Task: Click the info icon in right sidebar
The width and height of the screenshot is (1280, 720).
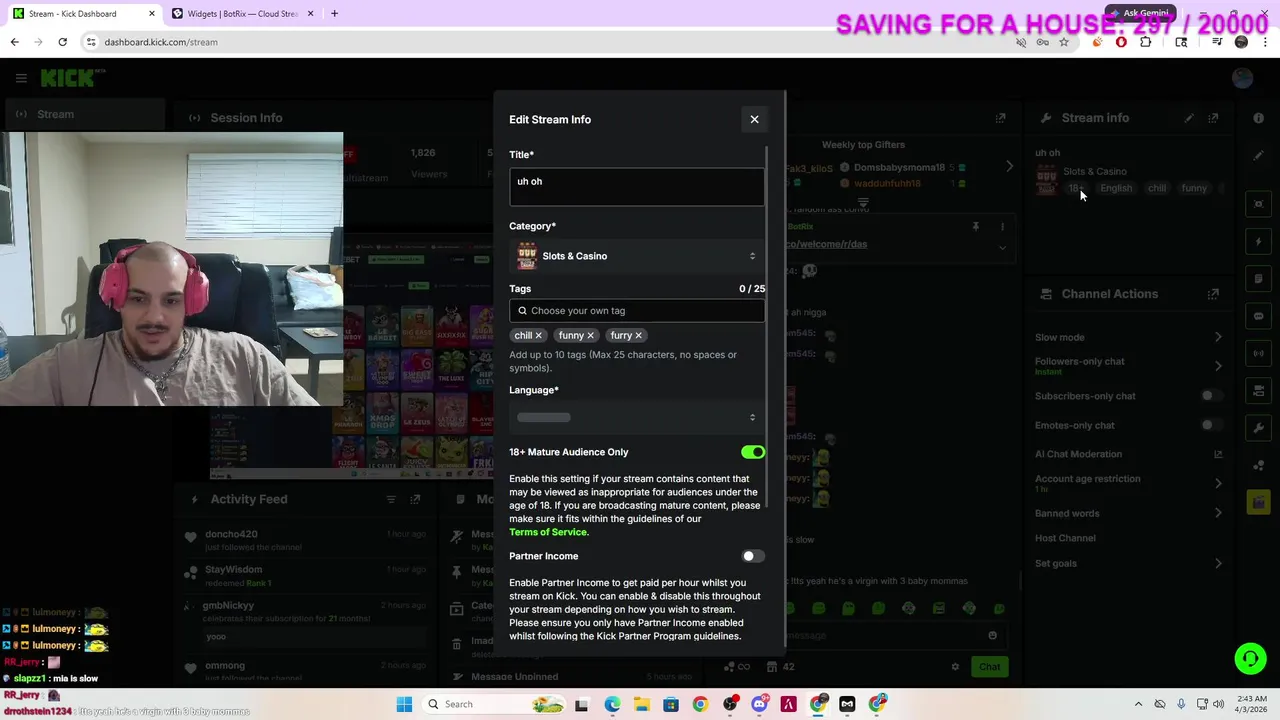Action: click(x=1259, y=118)
